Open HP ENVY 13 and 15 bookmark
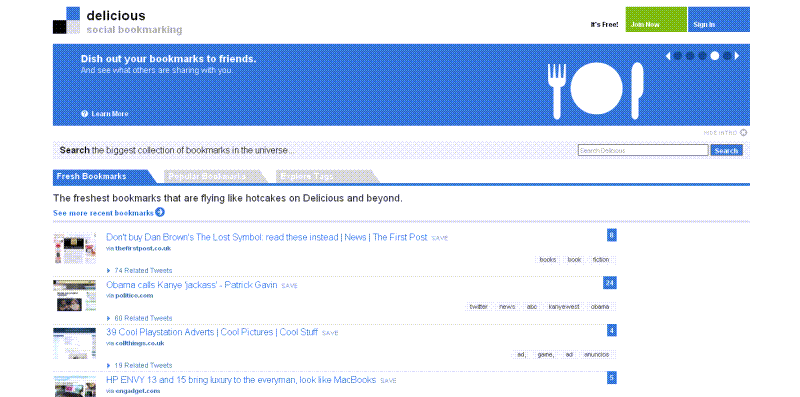This screenshot has width=800, height=397. click(x=241, y=380)
